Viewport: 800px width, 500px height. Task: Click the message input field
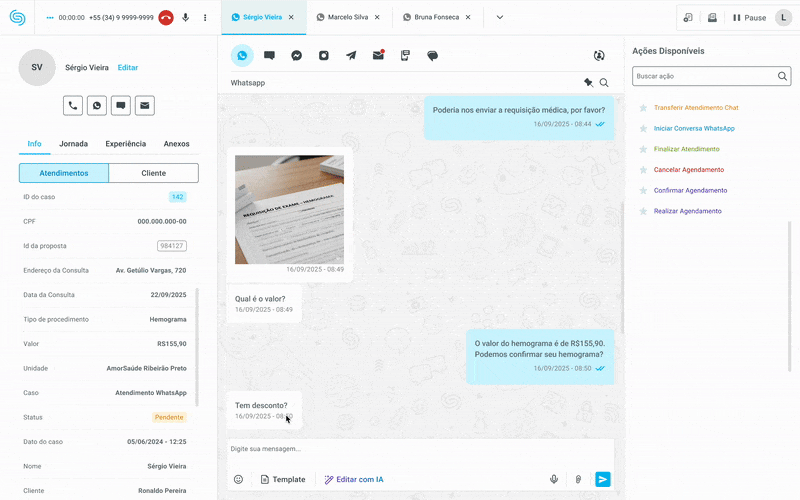420,450
